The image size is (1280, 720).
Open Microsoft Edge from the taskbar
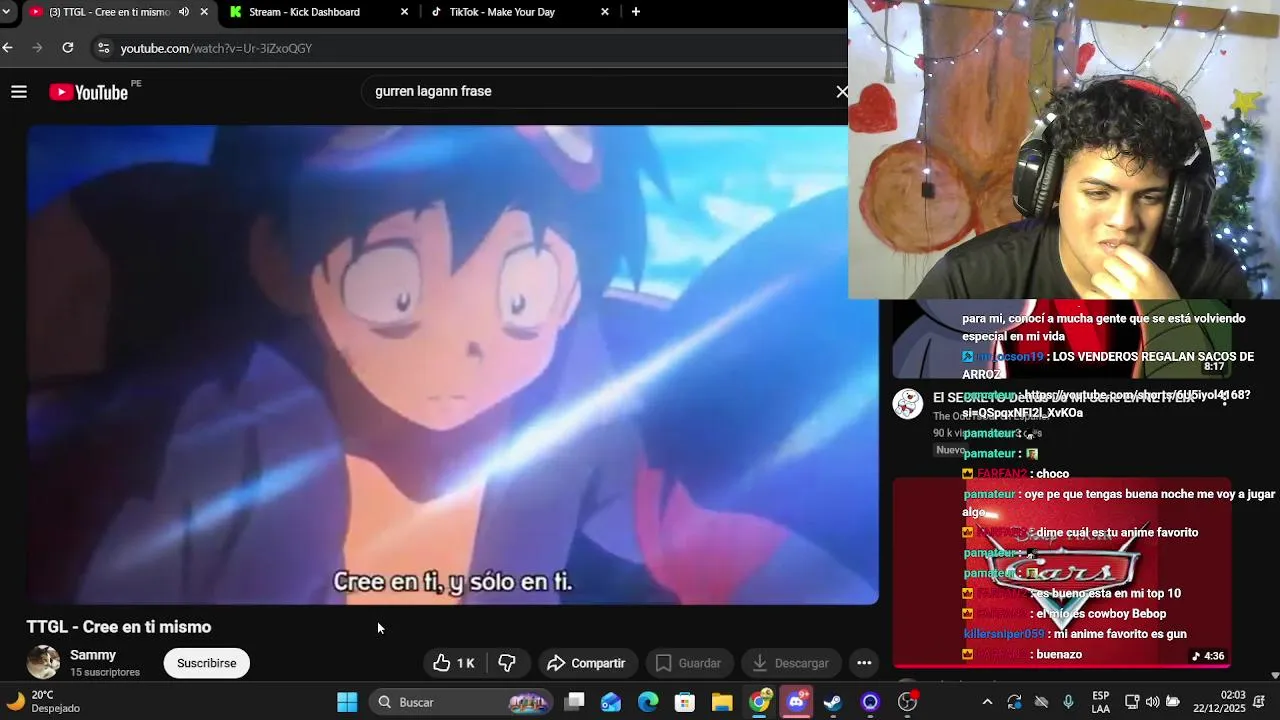click(648, 702)
